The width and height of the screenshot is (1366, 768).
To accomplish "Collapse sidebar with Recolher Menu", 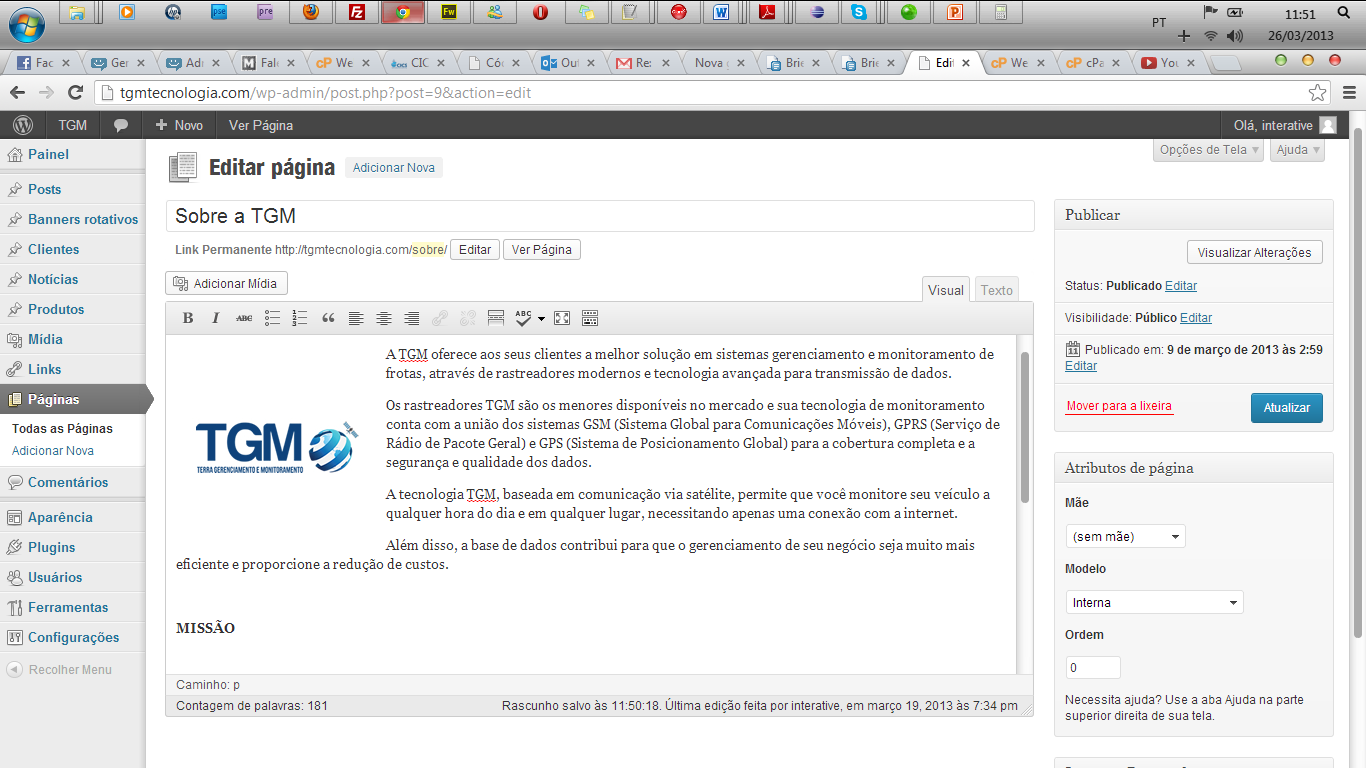I will coord(60,670).
